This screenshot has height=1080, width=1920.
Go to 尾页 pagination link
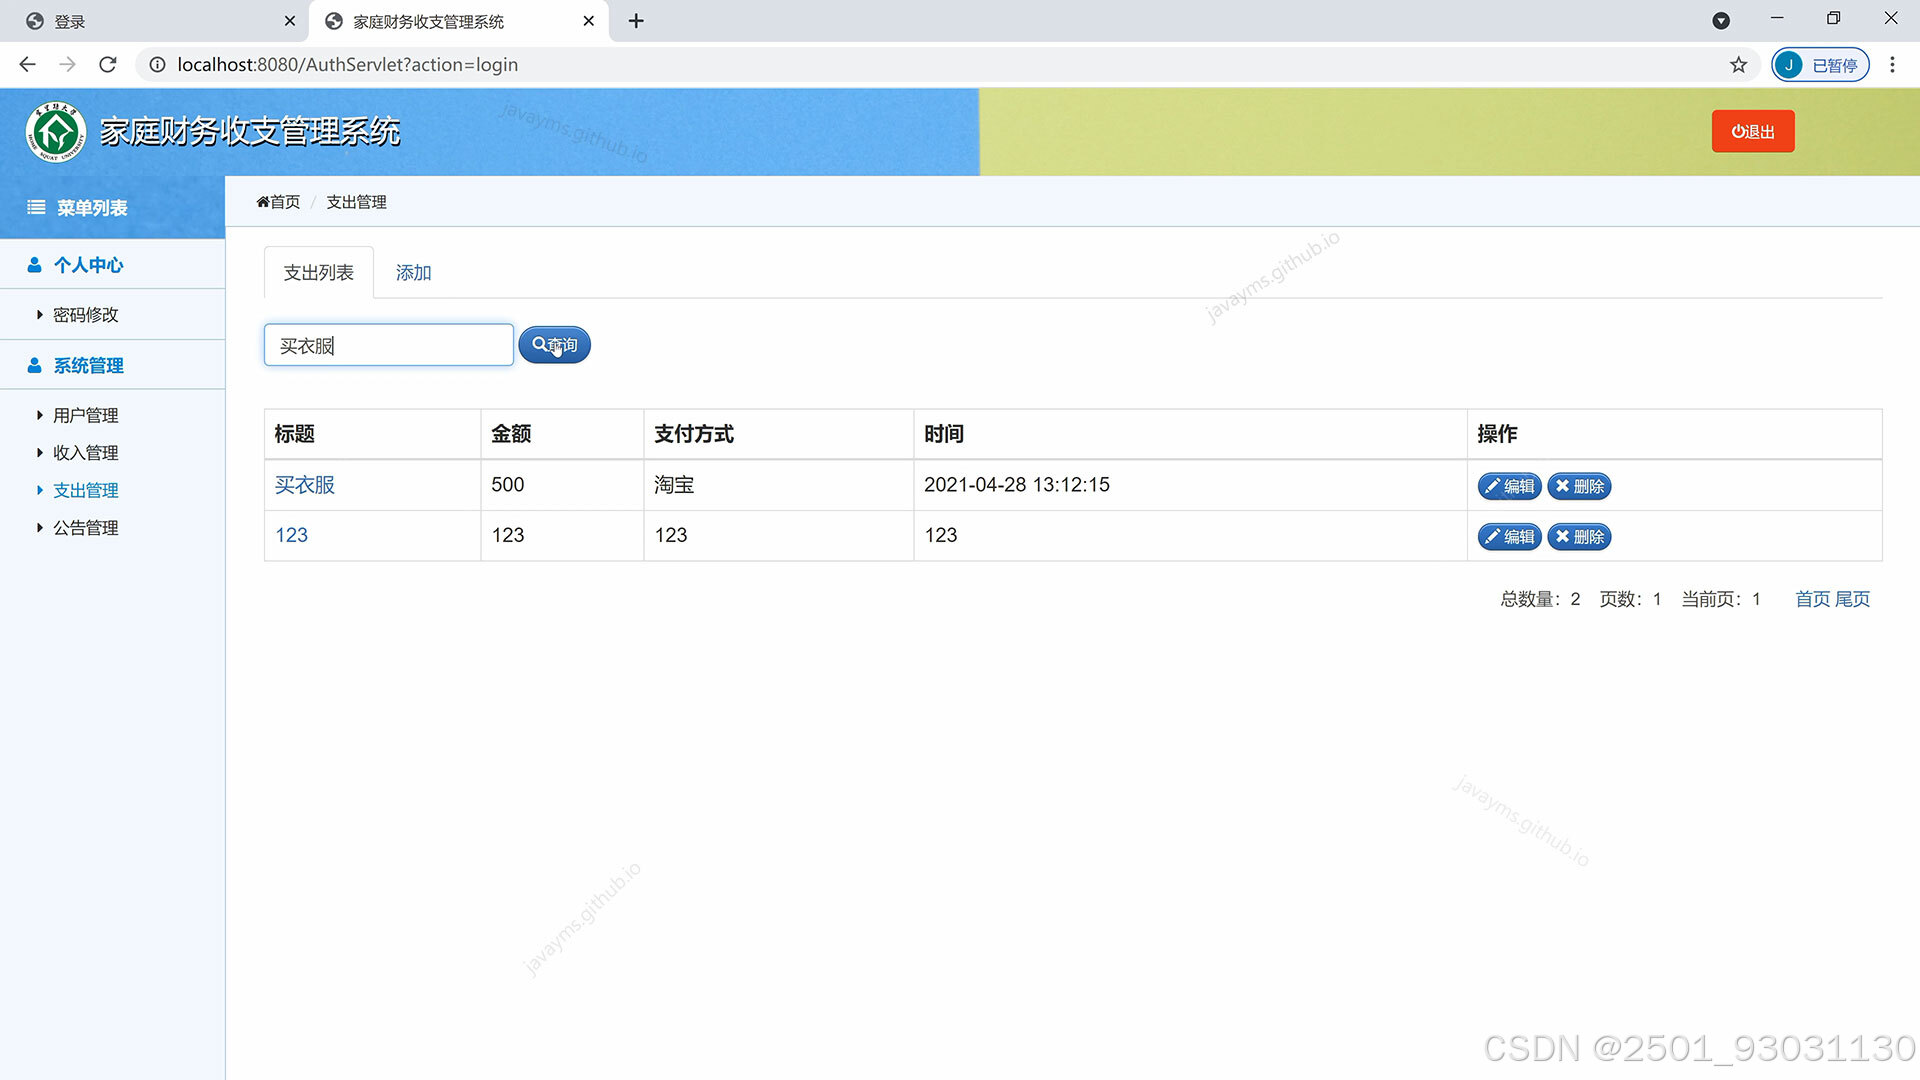[x=1852, y=599]
